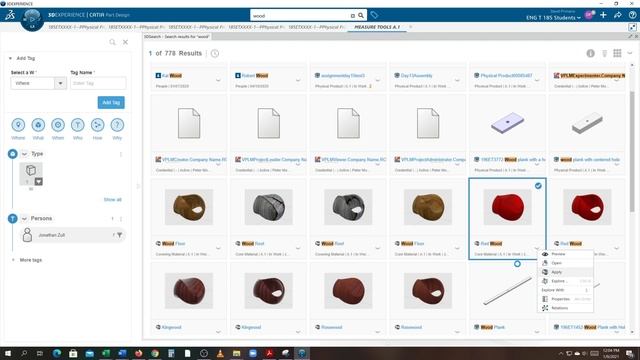Open Kai Wood person result

pyautogui.click(x=172, y=76)
